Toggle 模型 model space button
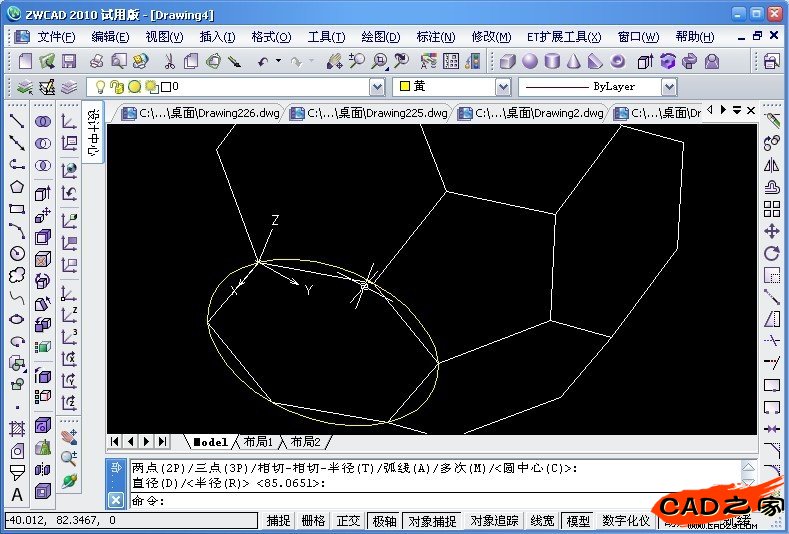The height and width of the screenshot is (534, 789). [578, 521]
